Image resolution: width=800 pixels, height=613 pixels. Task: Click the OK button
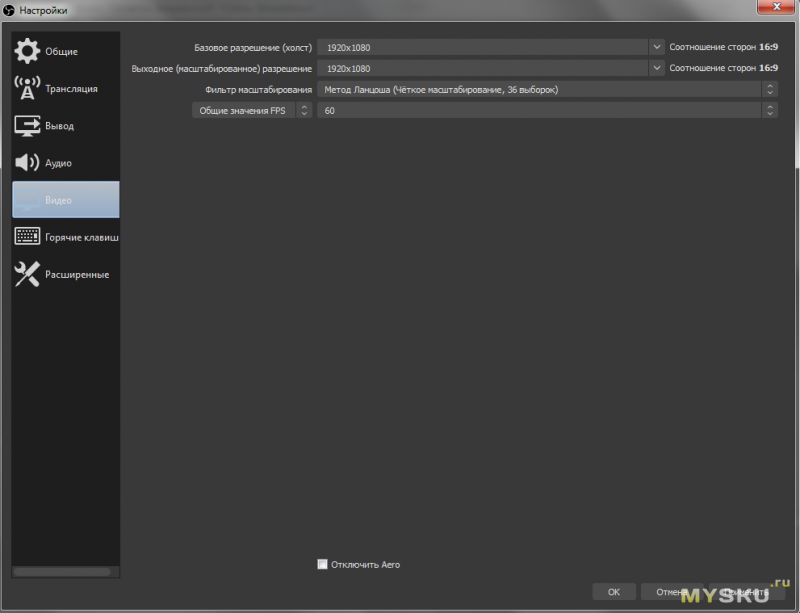(x=614, y=592)
